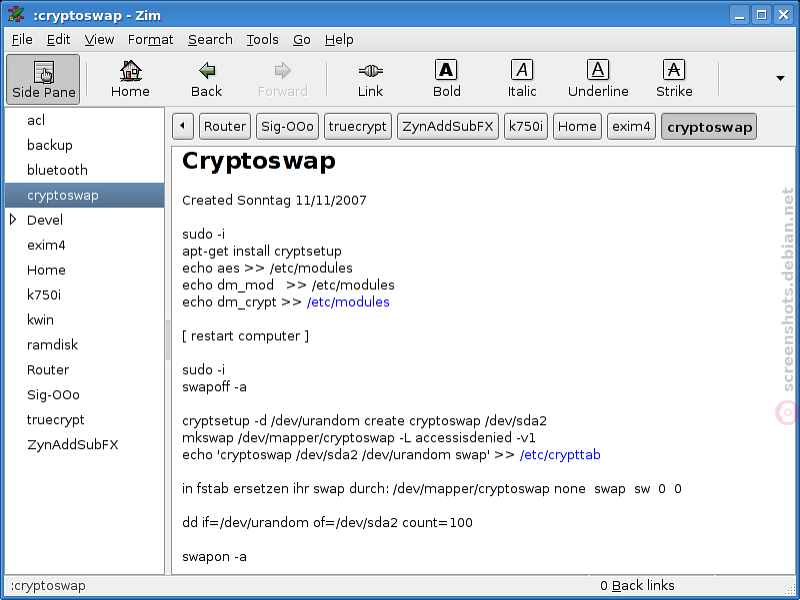Click ':cryptoswap' path in status bar
Screen dimensions: 800x600
point(48,586)
